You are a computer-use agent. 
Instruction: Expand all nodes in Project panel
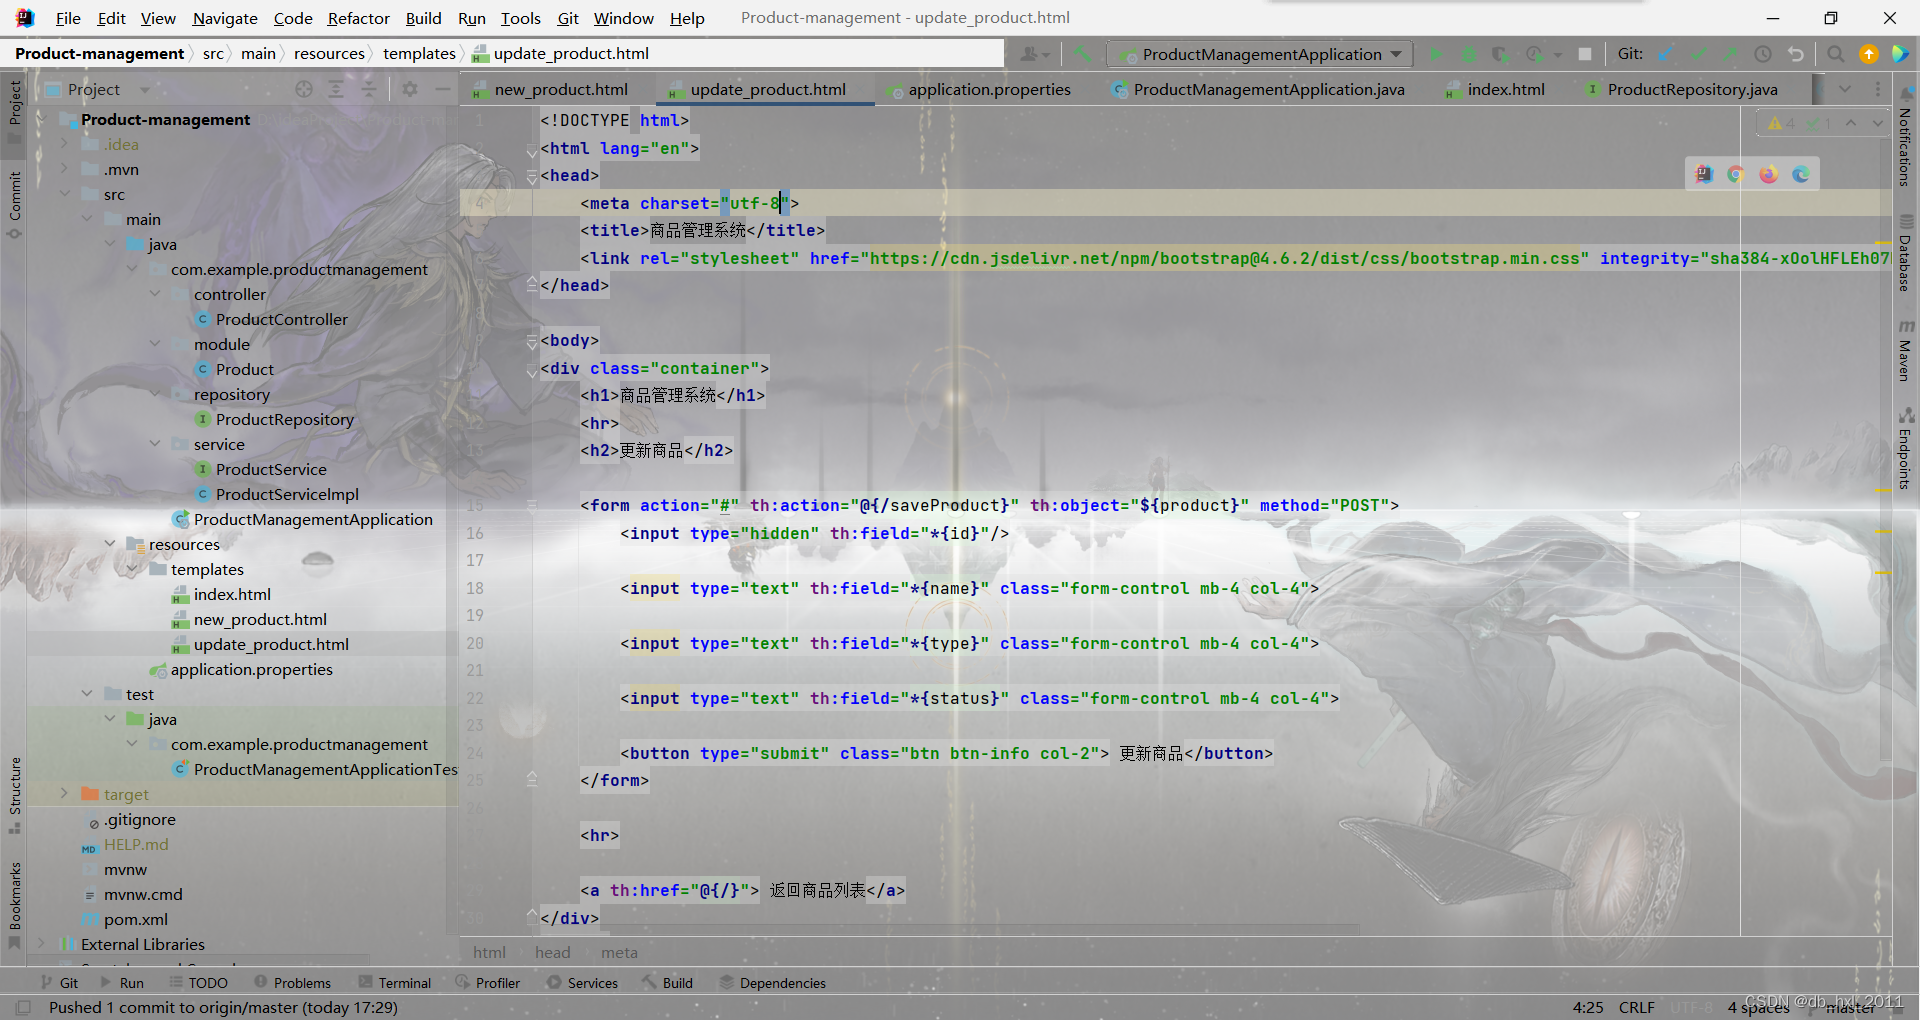(x=336, y=89)
